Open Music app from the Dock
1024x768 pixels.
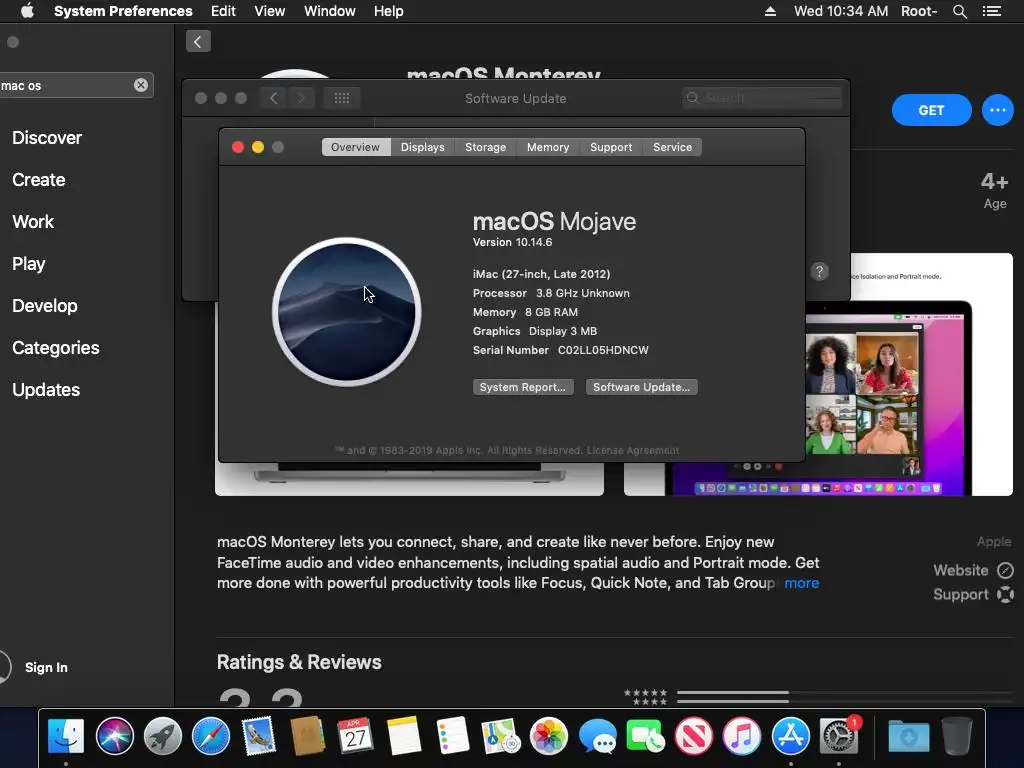coord(742,736)
